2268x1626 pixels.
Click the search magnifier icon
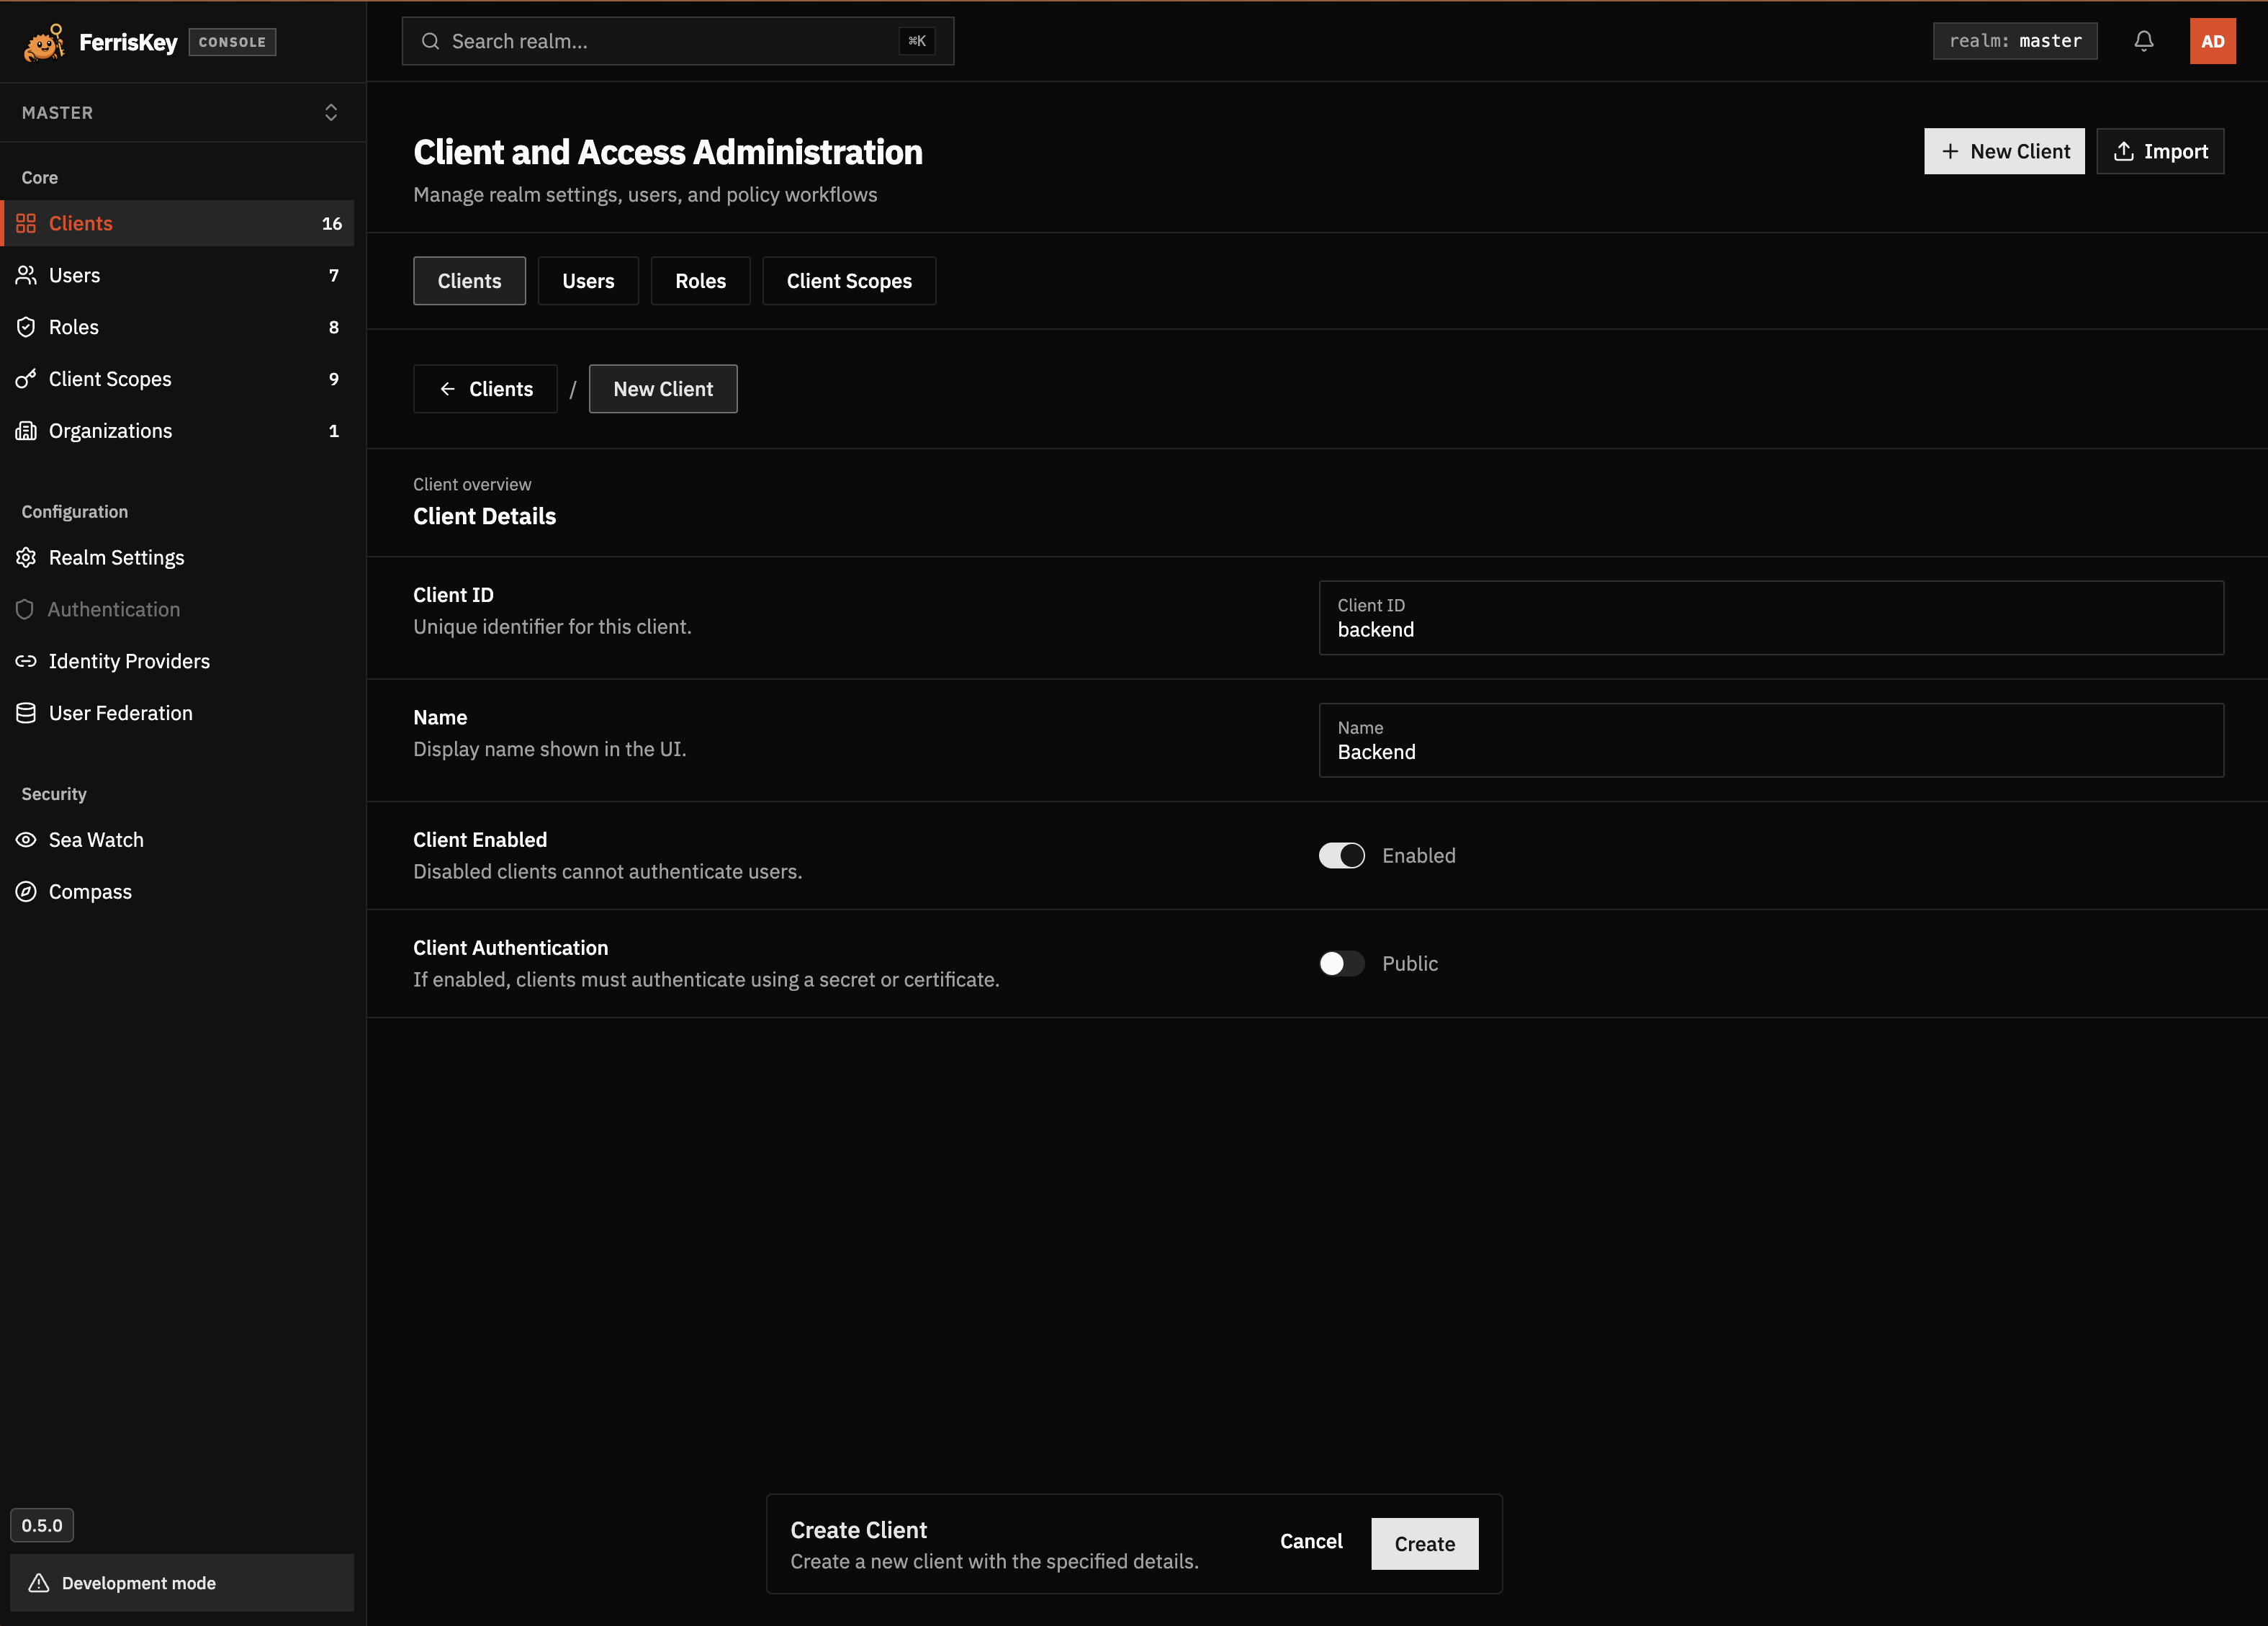click(430, 41)
